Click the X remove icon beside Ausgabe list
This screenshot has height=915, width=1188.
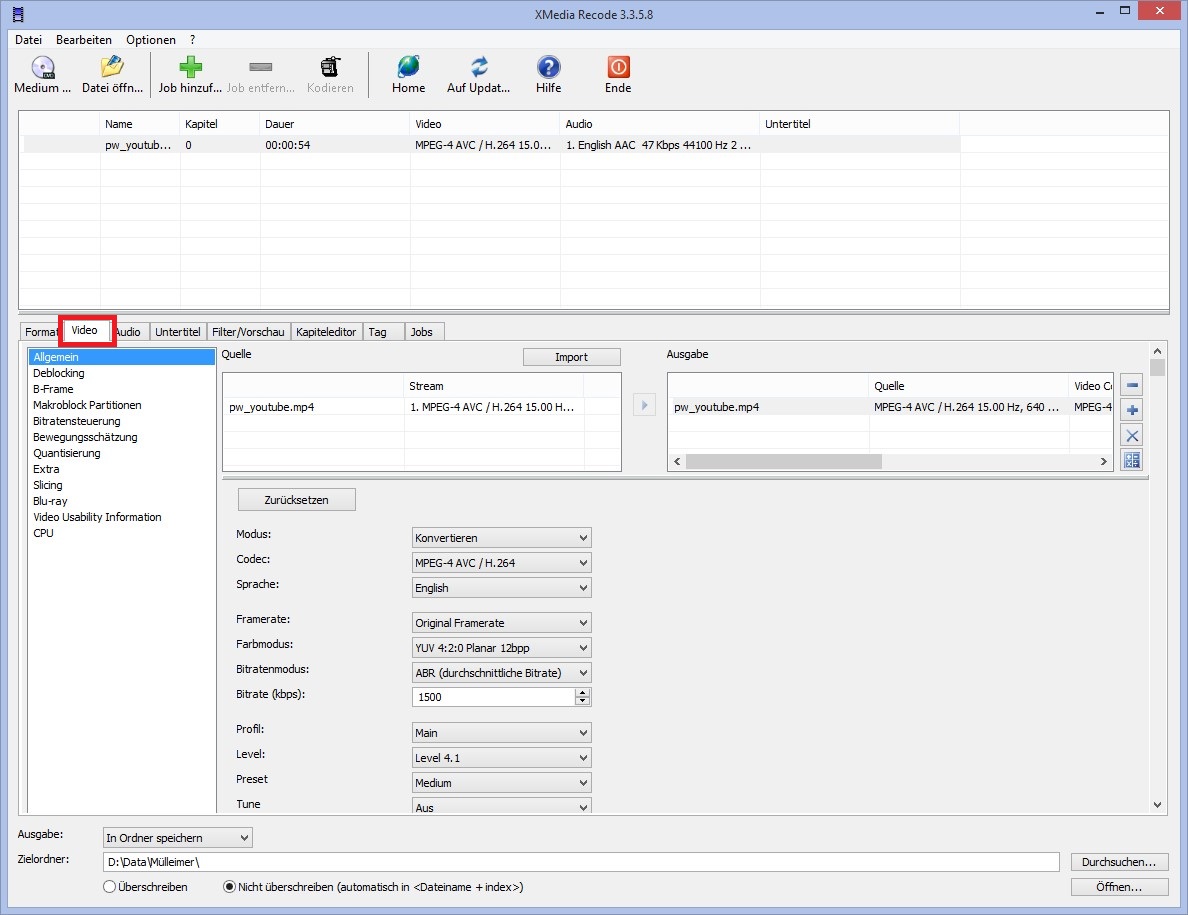tap(1132, 435)
